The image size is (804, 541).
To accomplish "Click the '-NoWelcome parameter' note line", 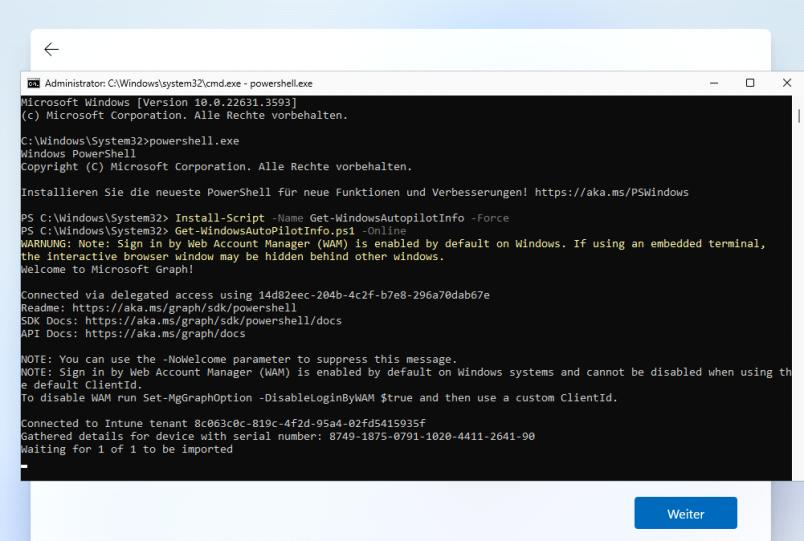I will (x=238, y=359).
